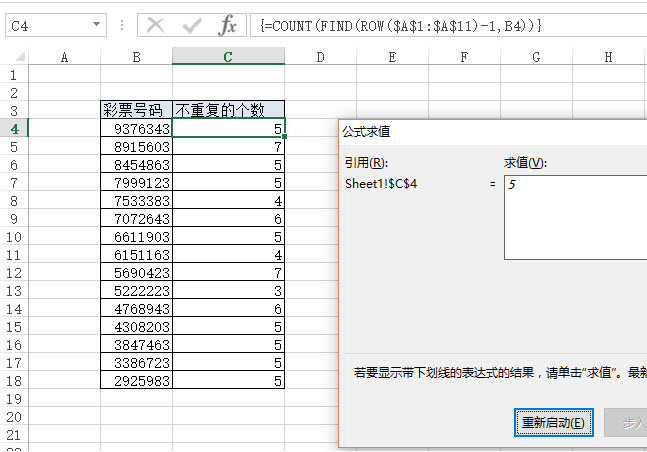This screenshot has width=647, height=452.
Task: Select cell containing 6611903
Action: point(136,237)
